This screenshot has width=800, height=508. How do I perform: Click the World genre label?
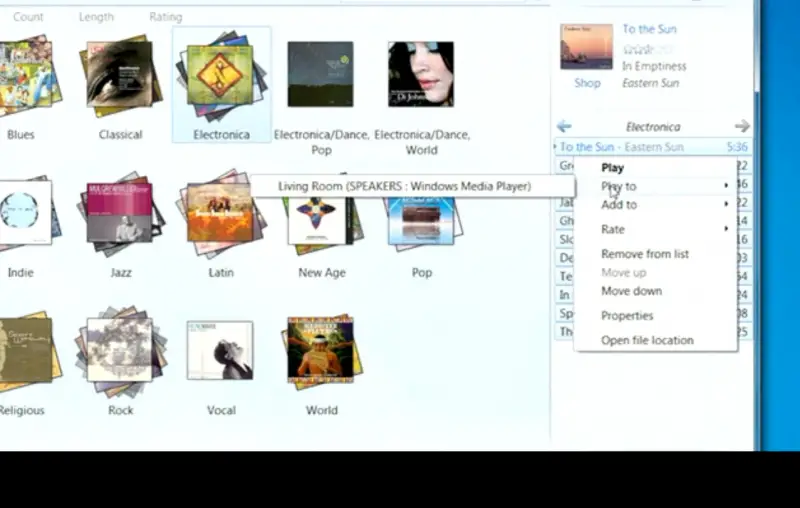pyautogui.click(x=321, y=411)
